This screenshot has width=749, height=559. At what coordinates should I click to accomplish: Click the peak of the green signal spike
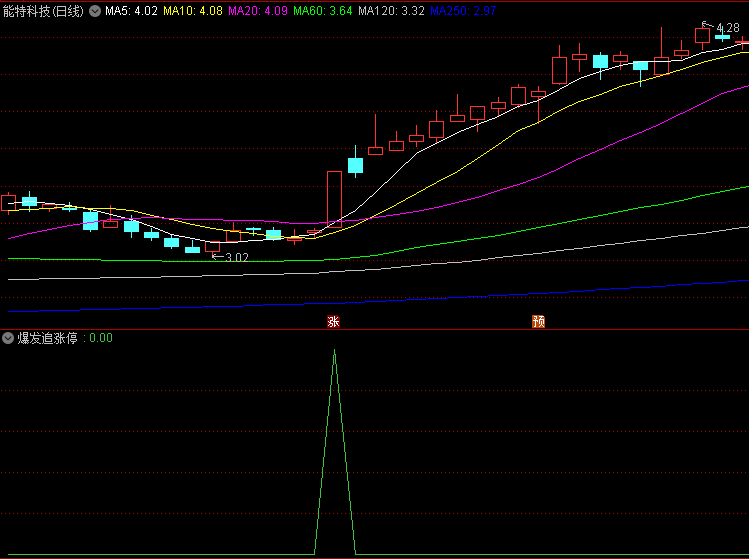click(x=334, y=351)
